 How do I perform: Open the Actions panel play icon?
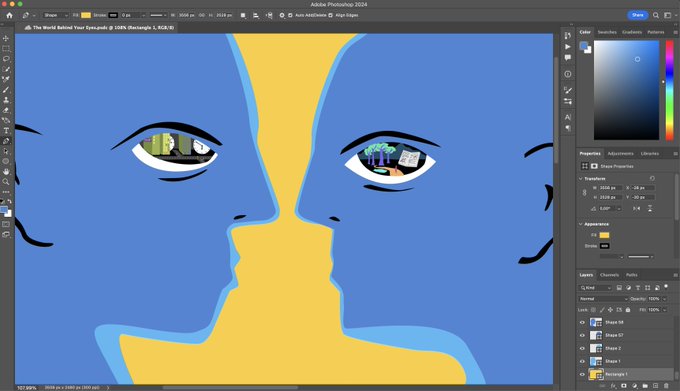pyautogui.click(x=568, y=46)
